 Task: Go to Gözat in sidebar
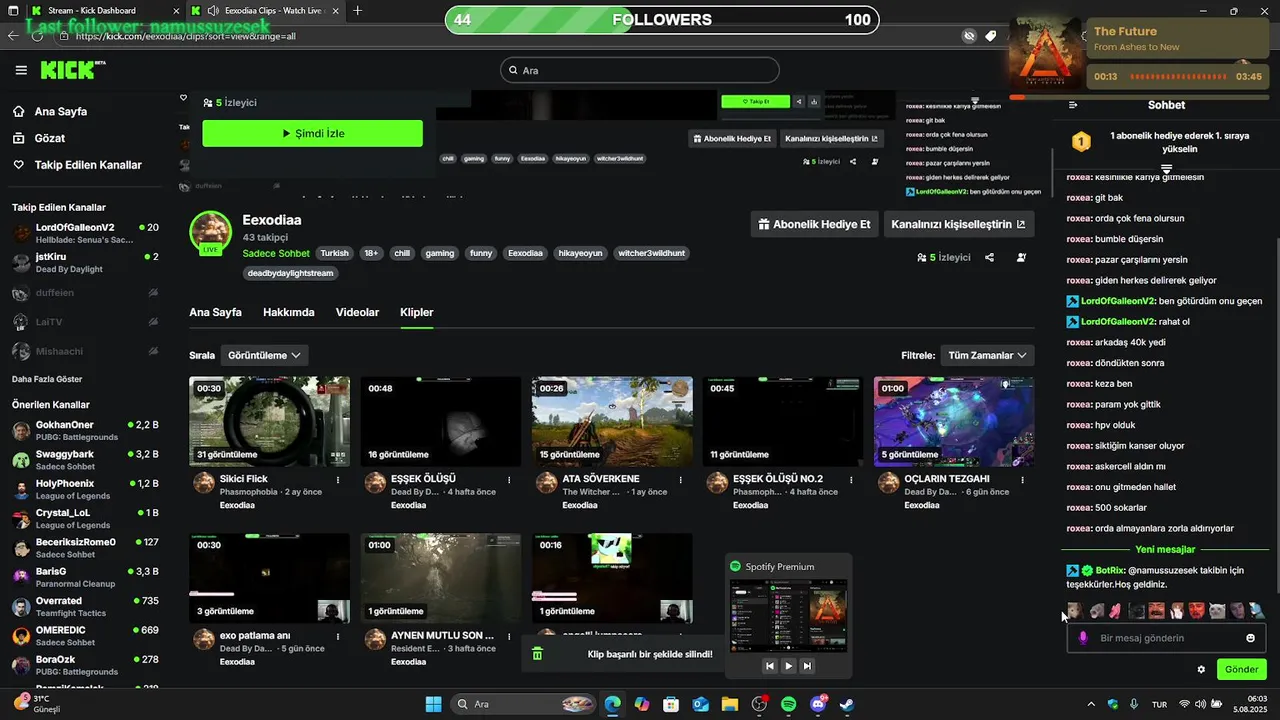(50, 138)
